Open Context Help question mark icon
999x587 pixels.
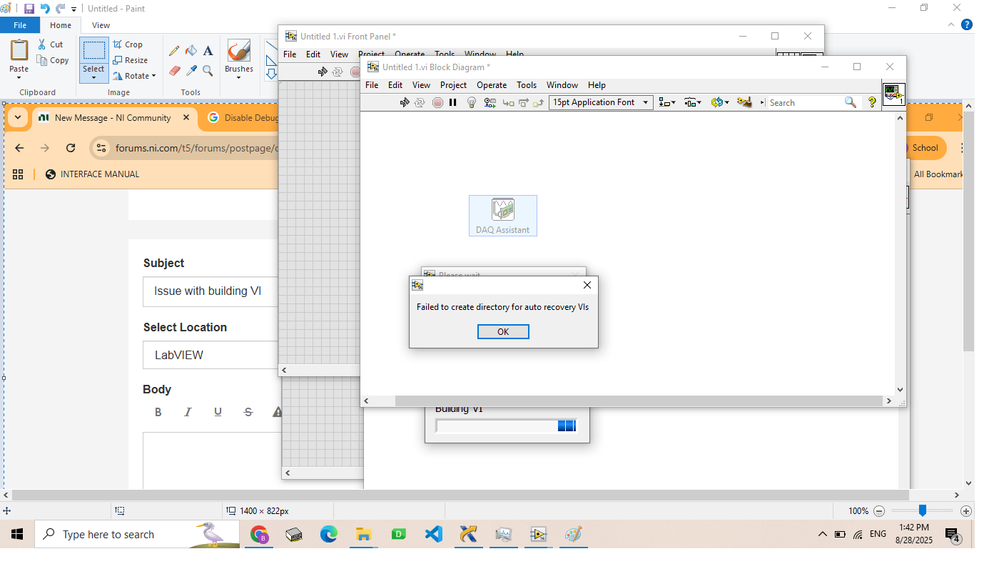pyautogui.click(x=872, y=102)
